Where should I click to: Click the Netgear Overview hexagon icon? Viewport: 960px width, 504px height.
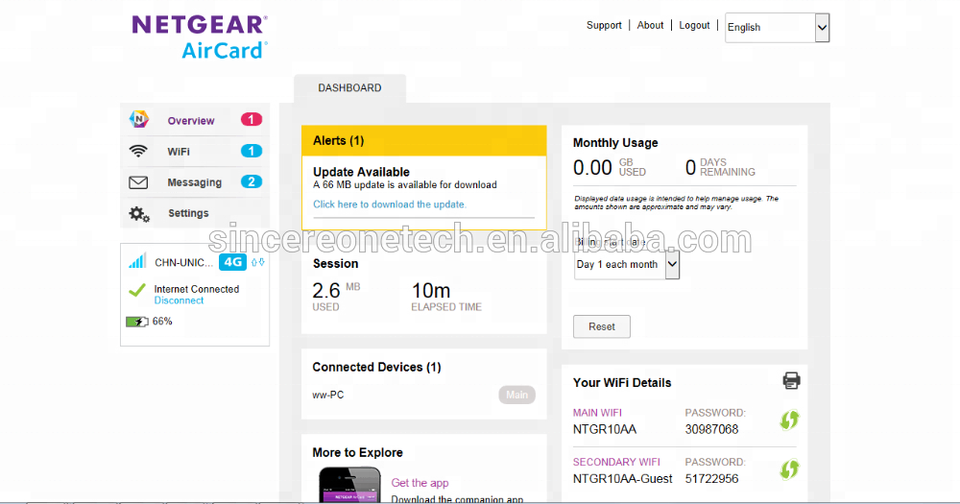[139, 119]
